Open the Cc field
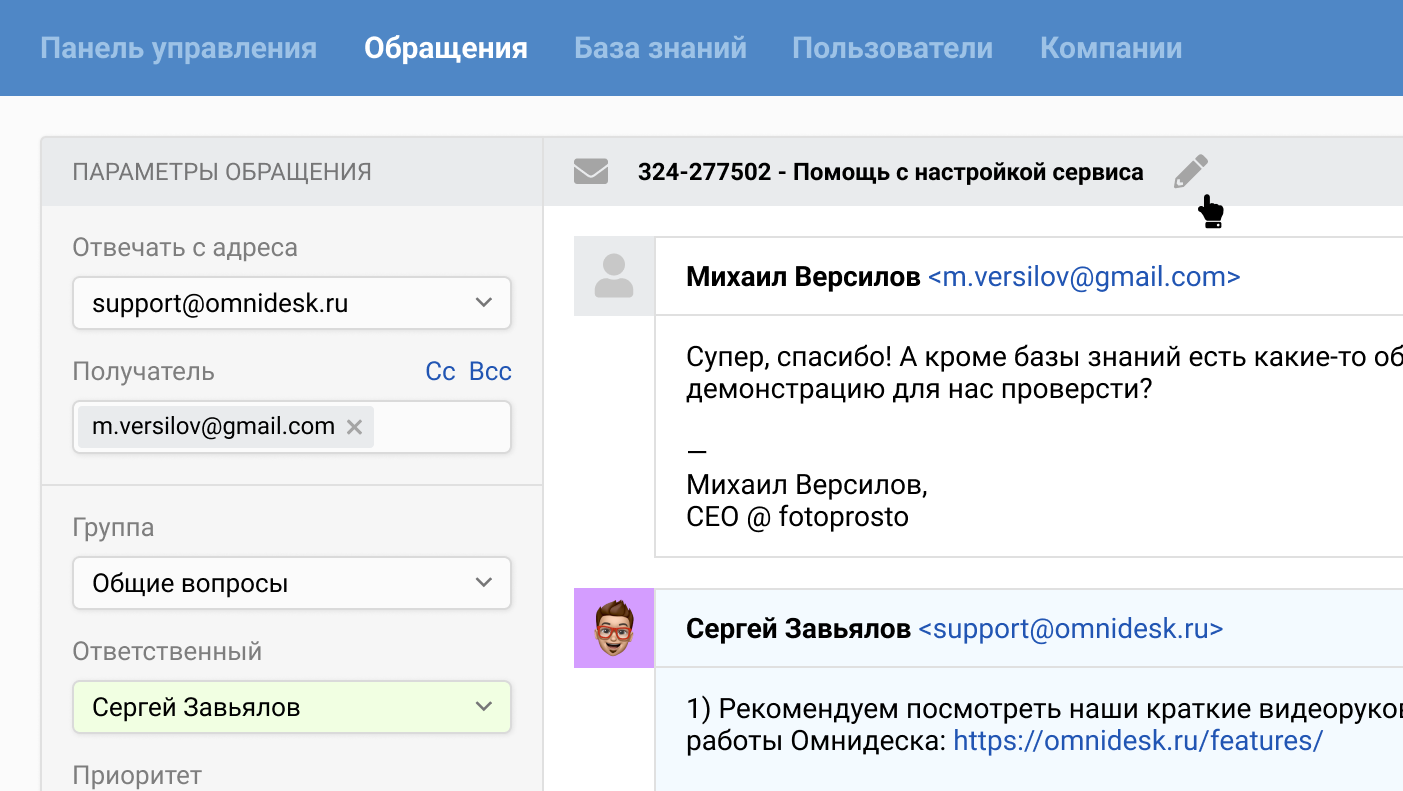The width and height of the screenshot is (1403, 791). coord(440,371)
